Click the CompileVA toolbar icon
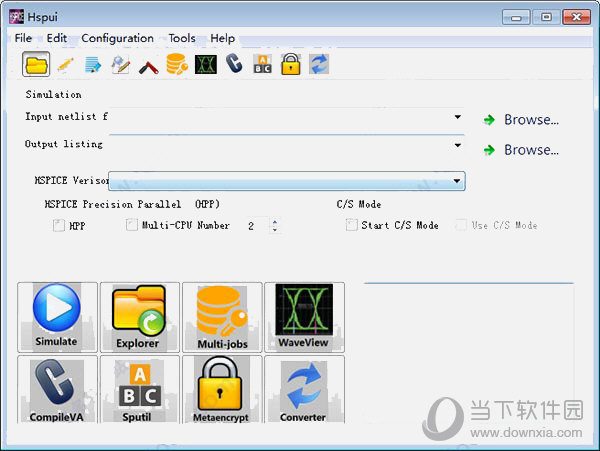This screenshot has height=451, width=600. click(234, 63)
